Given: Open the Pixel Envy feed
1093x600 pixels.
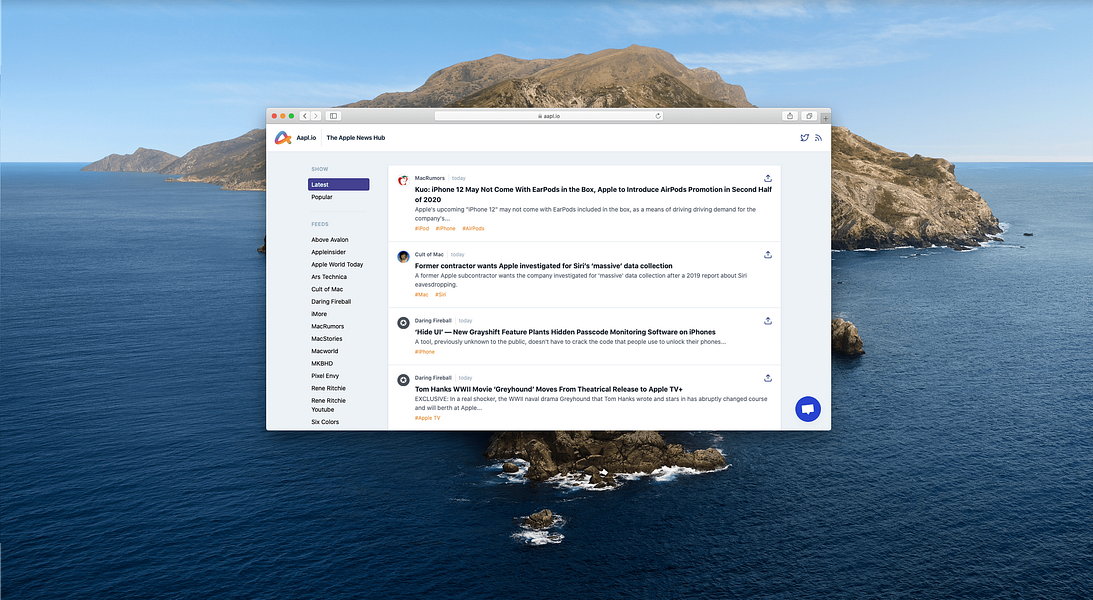Looking at the screenshot, I should (325, 376).
